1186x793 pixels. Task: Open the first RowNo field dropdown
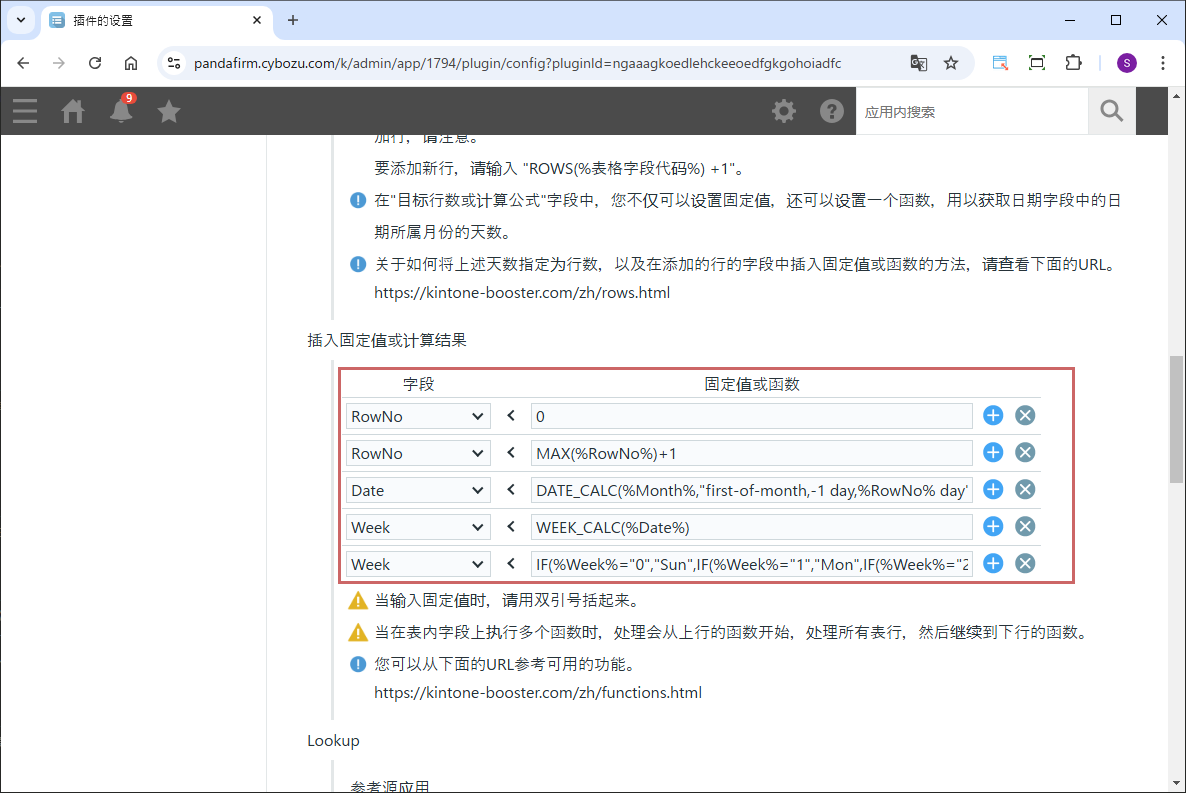418,416
